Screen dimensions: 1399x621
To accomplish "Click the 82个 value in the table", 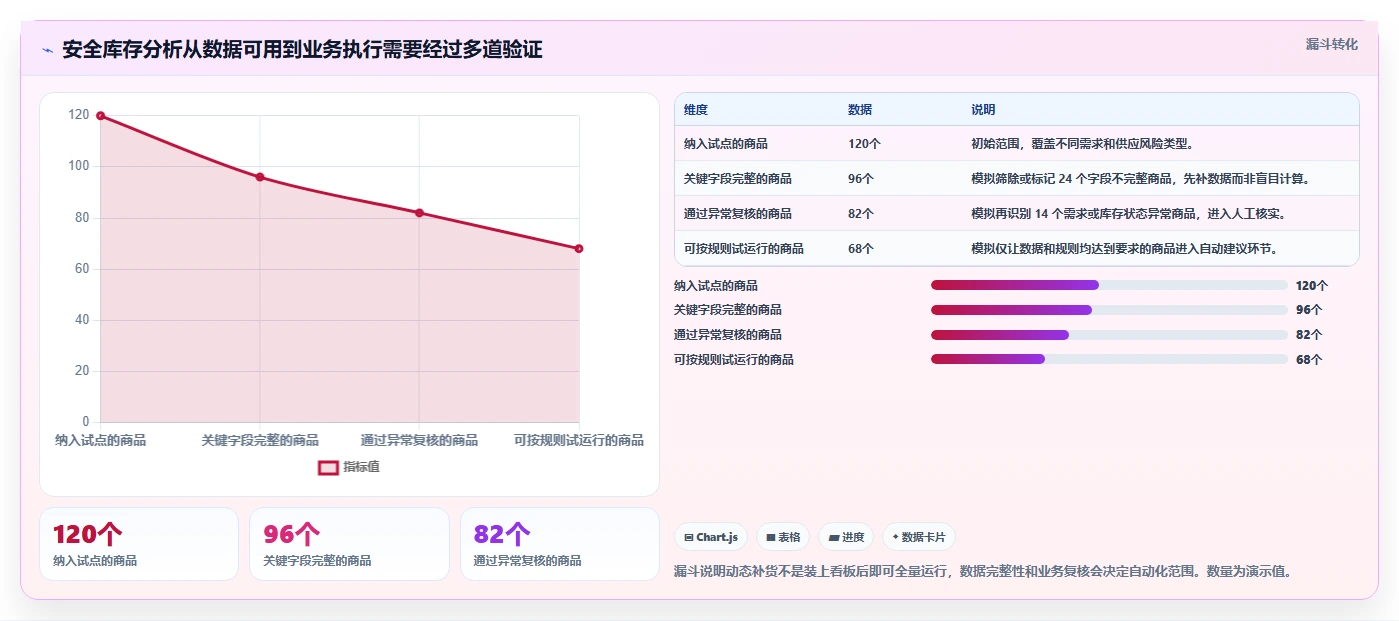I will click(861, 214).
